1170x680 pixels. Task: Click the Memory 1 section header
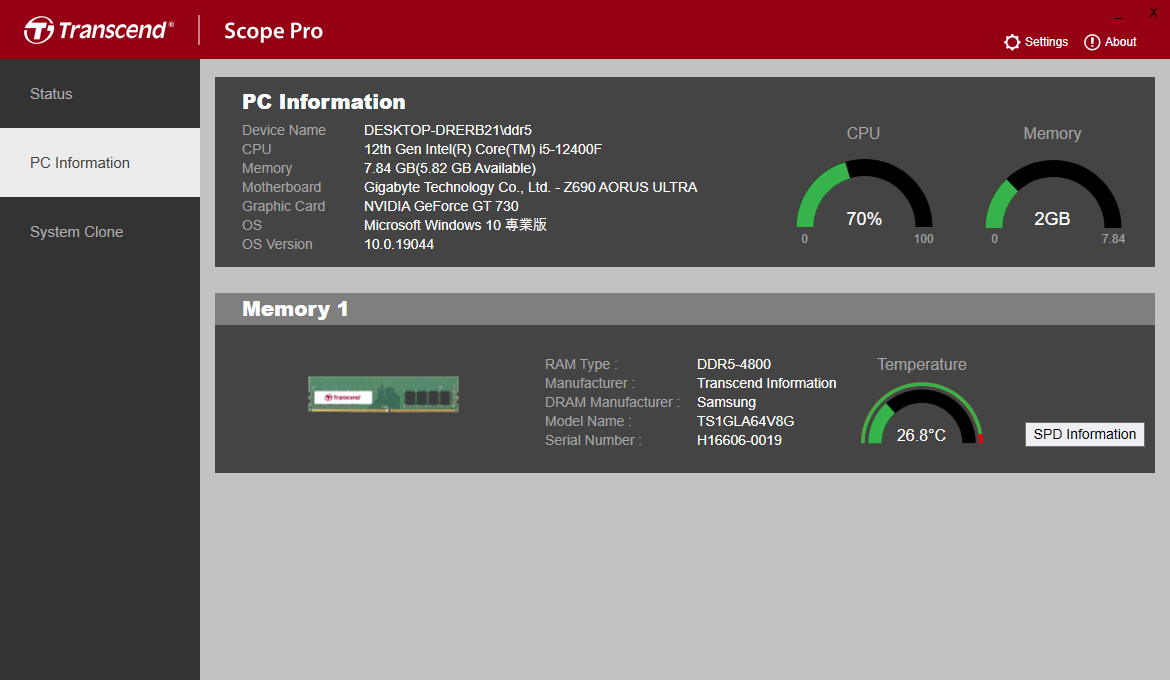pos(684,309)
